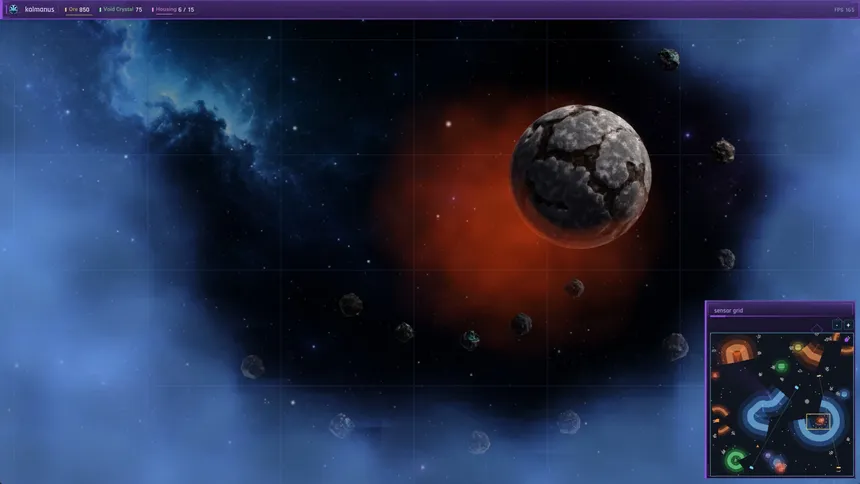Image resolution: width=860 pixels, height=484 pixels.
Task: Click the kalmanus faction emblem icon
Action: click(13, 9)
